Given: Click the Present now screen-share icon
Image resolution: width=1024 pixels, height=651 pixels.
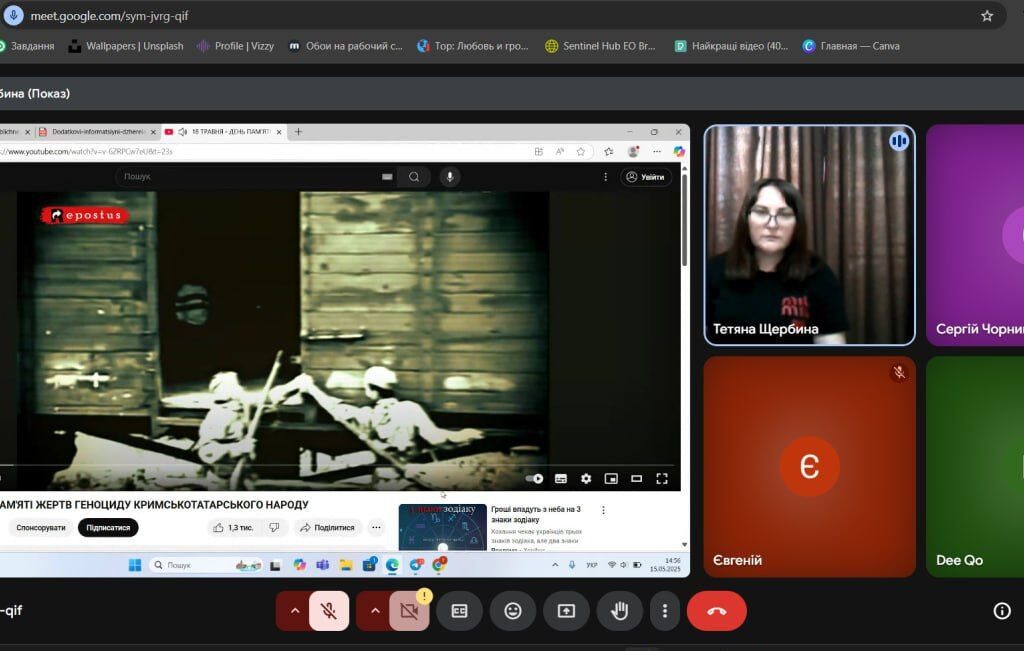Looking at the screenshot, I should (x=566, y=611).
